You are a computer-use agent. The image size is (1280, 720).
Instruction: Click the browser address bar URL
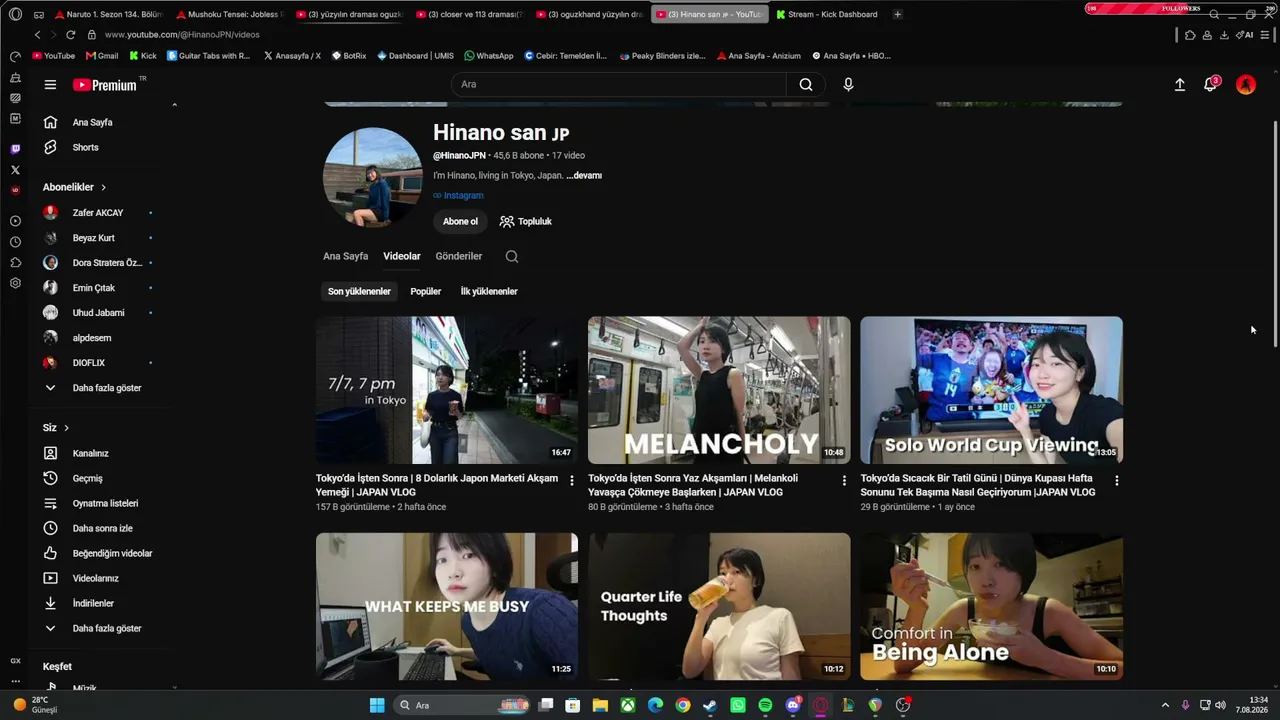pyautogui.click(x=182, y=35)
